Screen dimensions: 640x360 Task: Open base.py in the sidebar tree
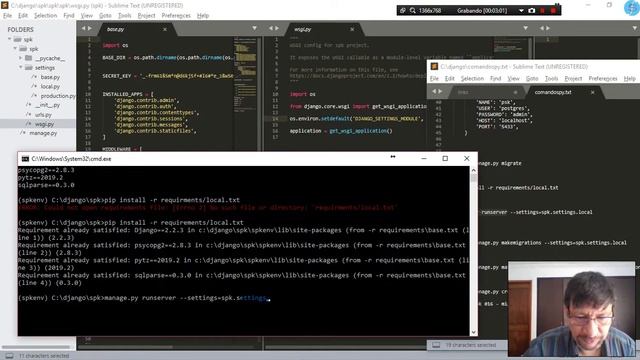coord(50,77)
